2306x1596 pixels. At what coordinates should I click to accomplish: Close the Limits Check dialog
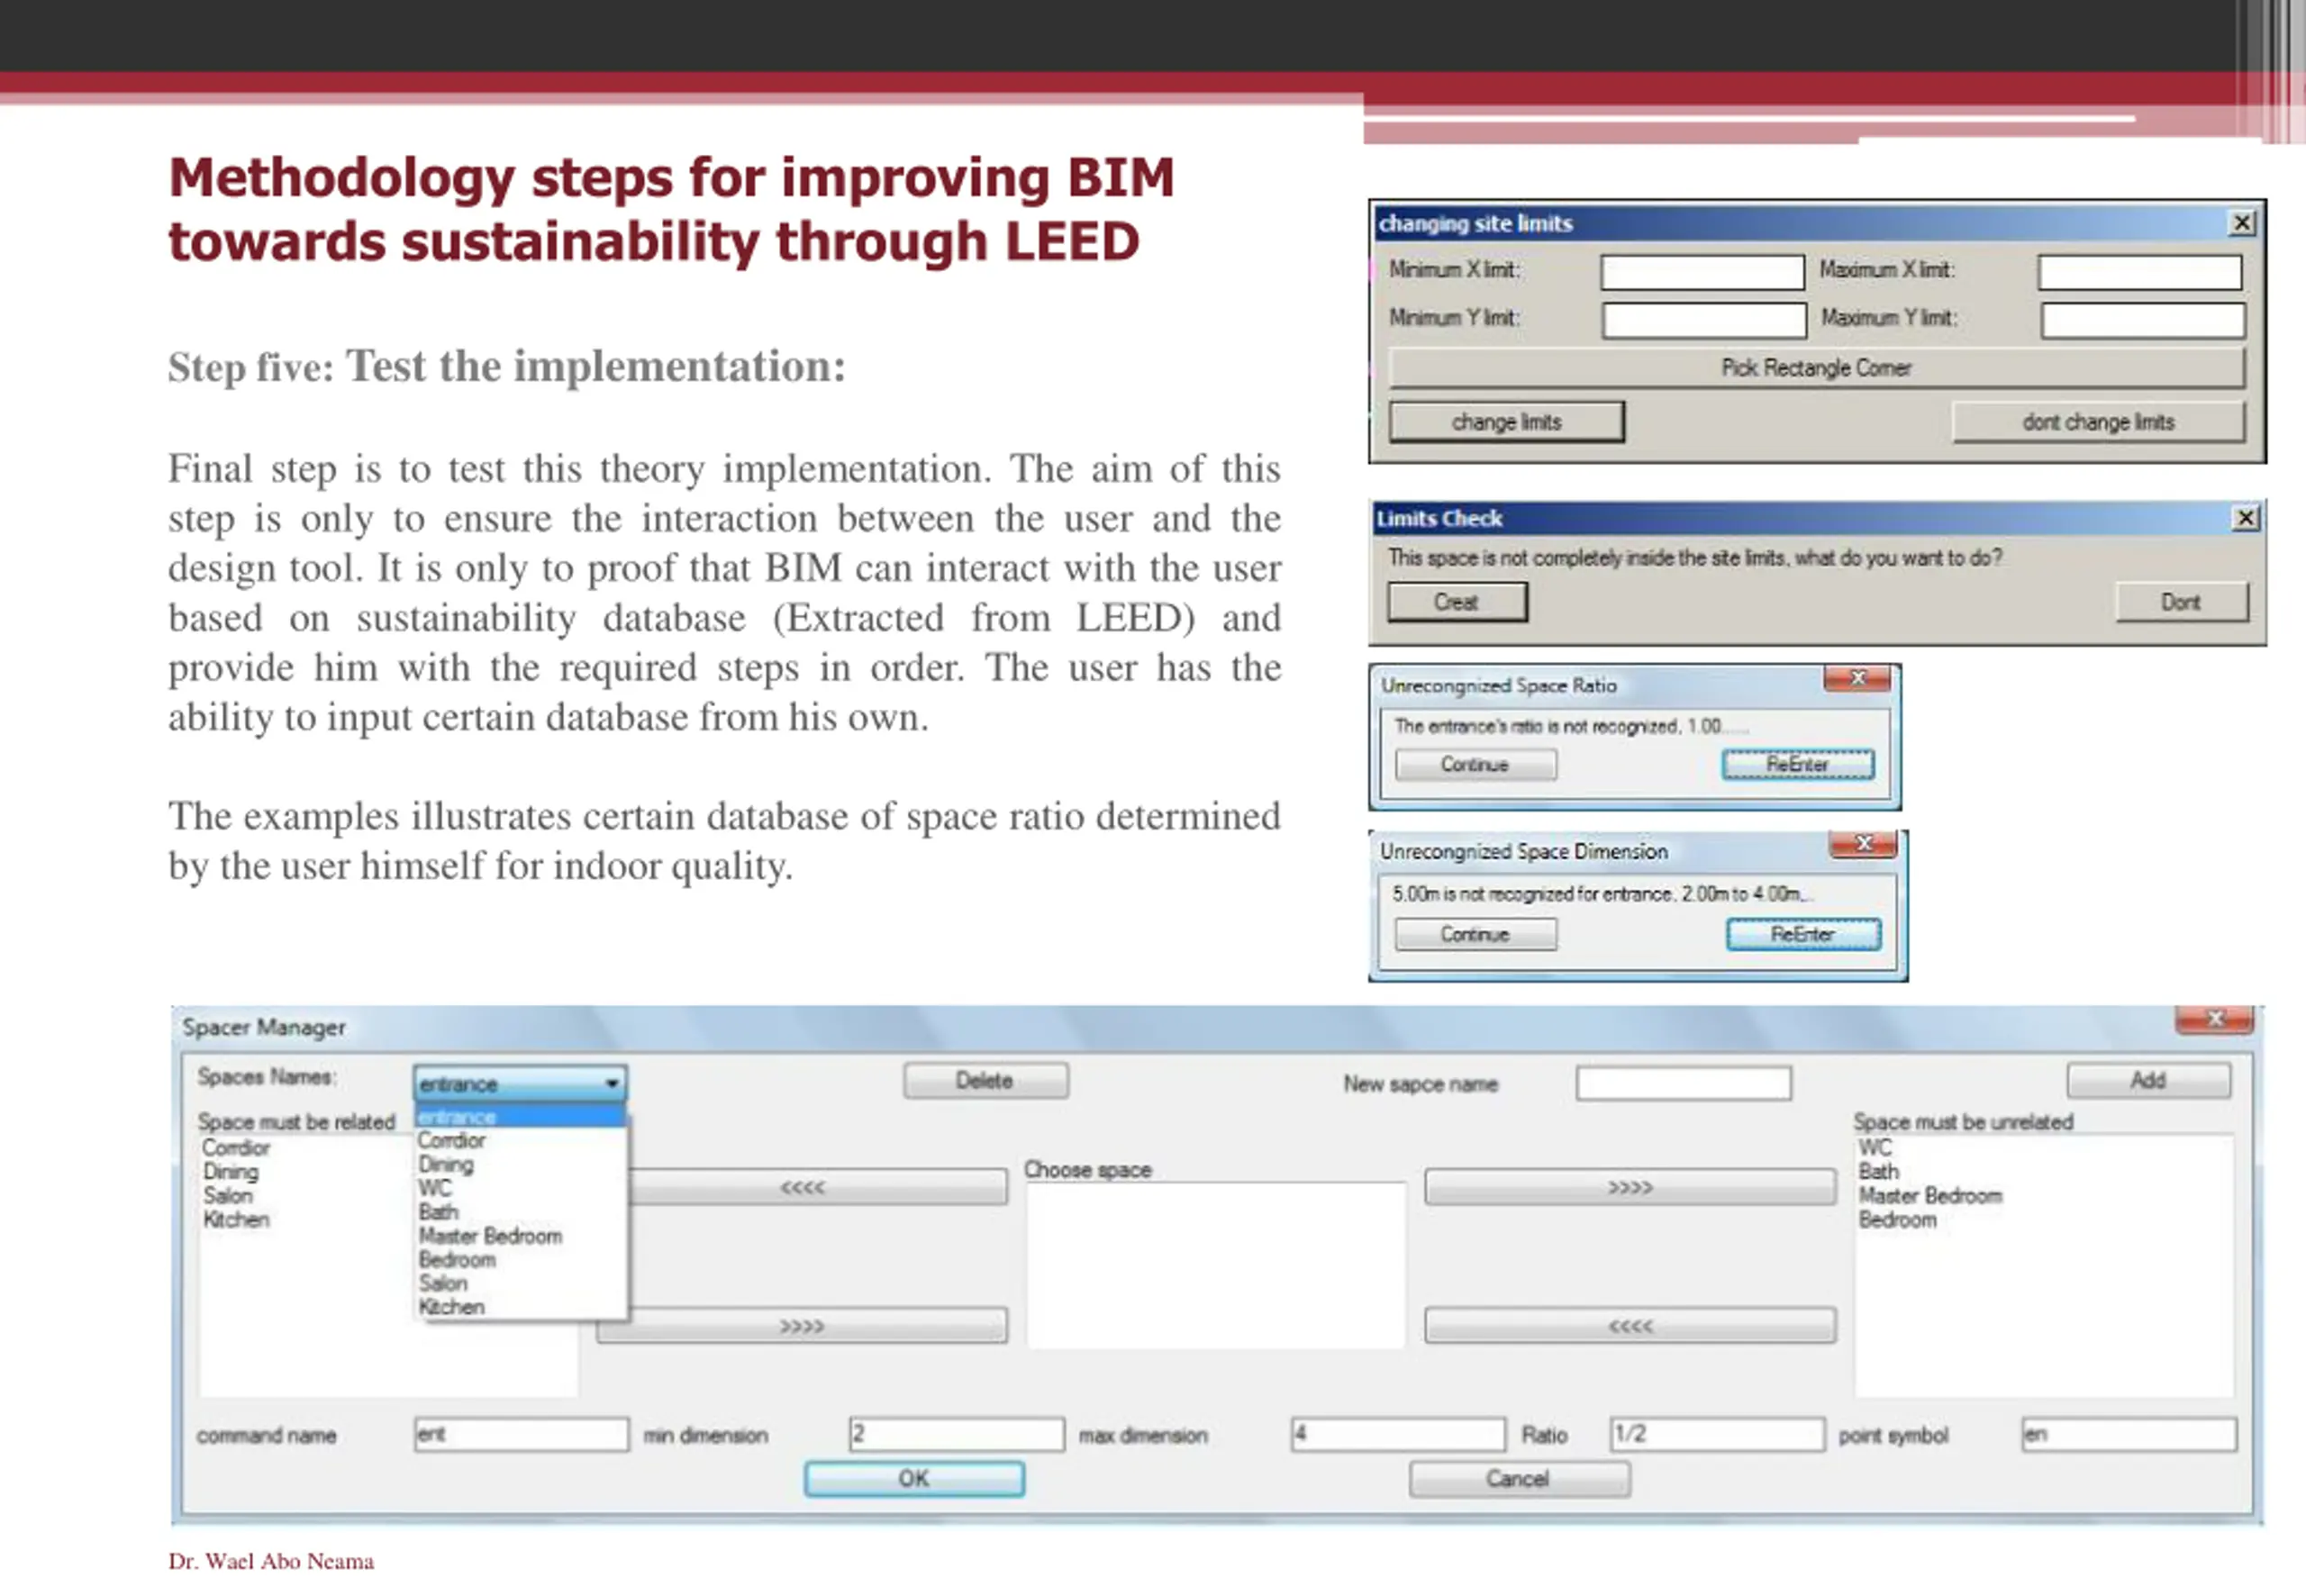click(2245, 517)
